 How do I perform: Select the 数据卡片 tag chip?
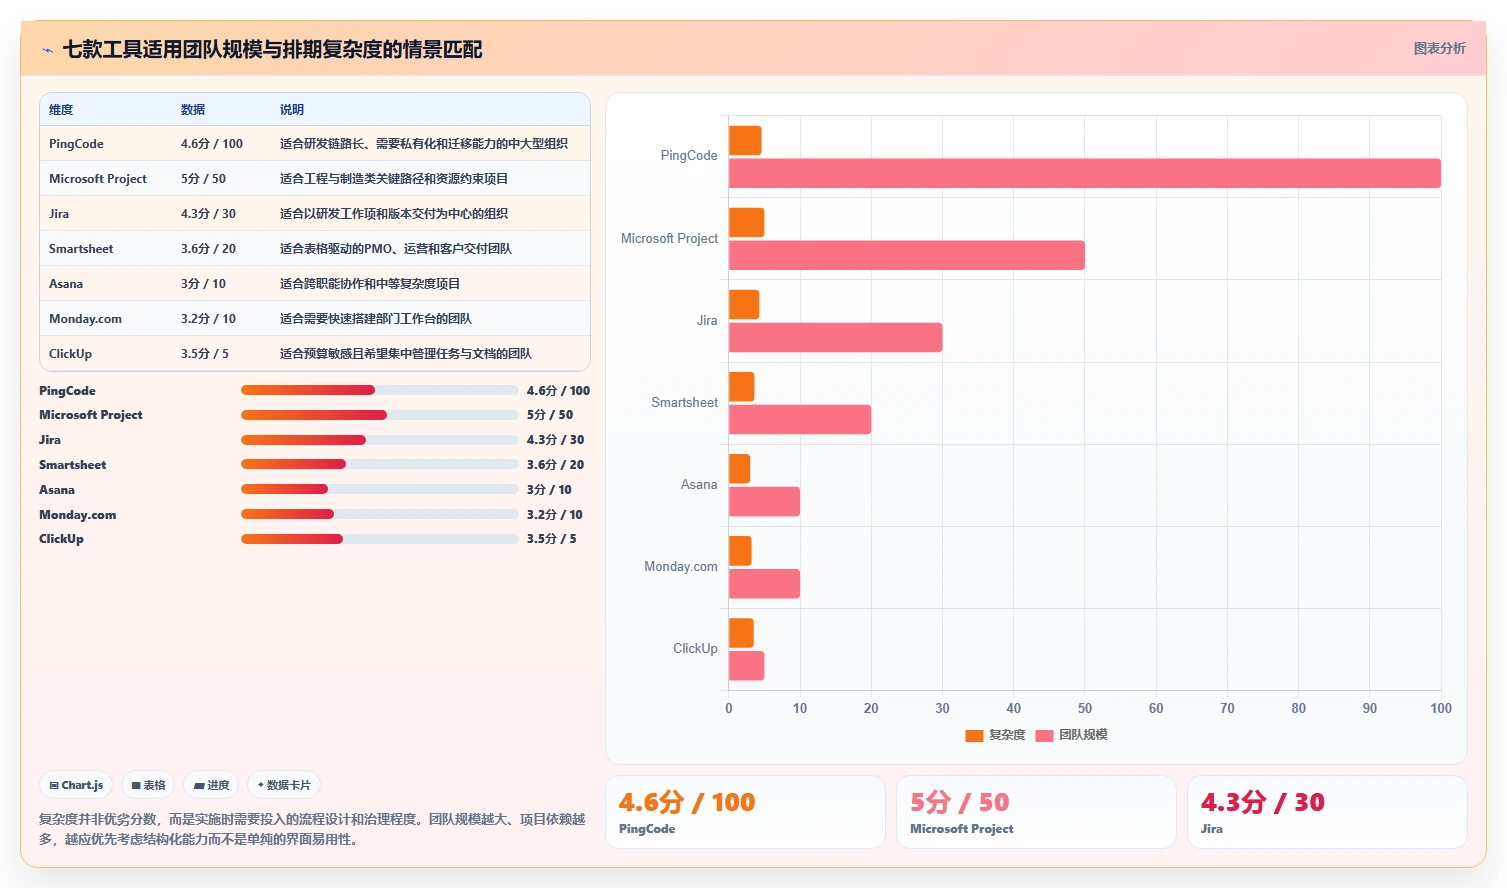click(284, 785)
